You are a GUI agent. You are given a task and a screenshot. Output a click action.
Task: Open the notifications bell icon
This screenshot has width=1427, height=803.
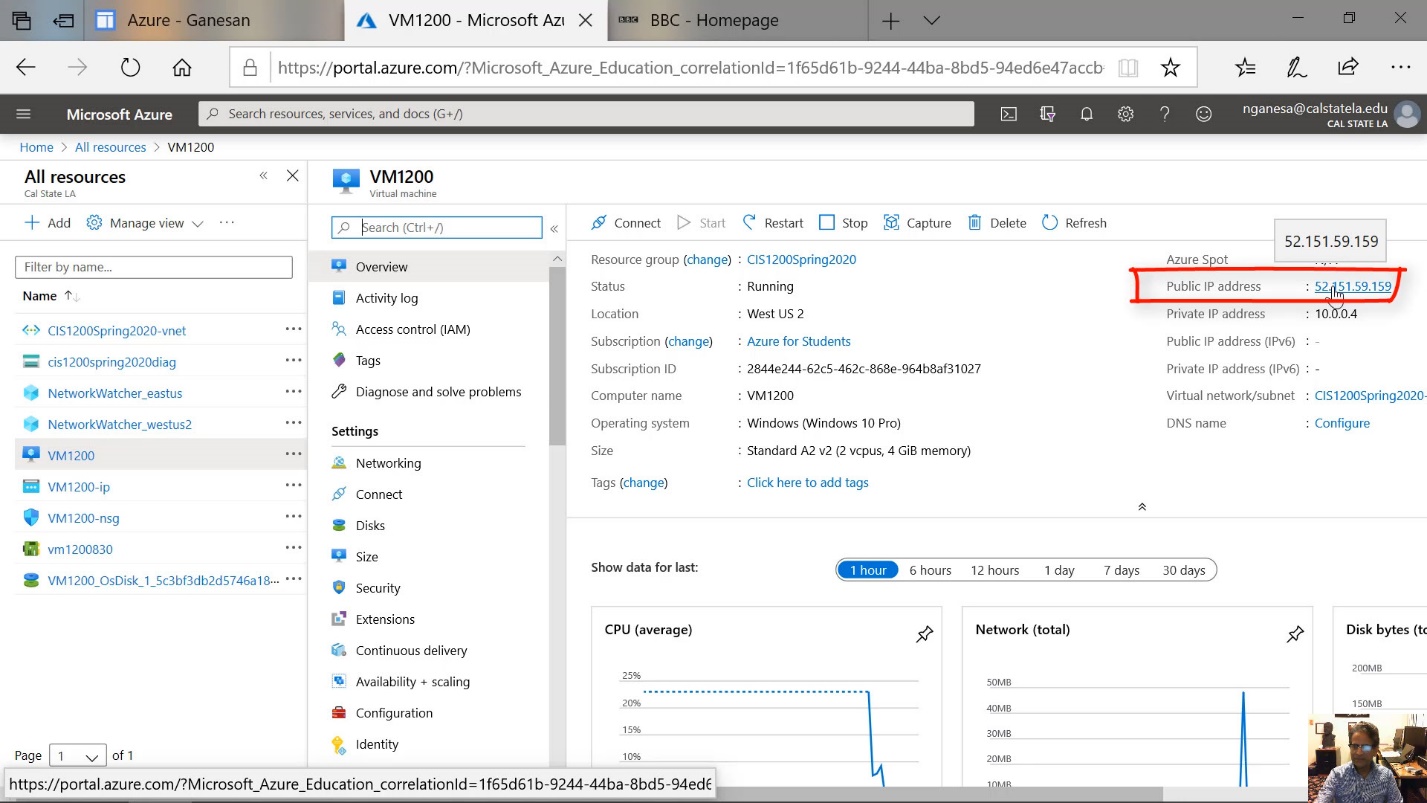click(x=1086, y=114)
